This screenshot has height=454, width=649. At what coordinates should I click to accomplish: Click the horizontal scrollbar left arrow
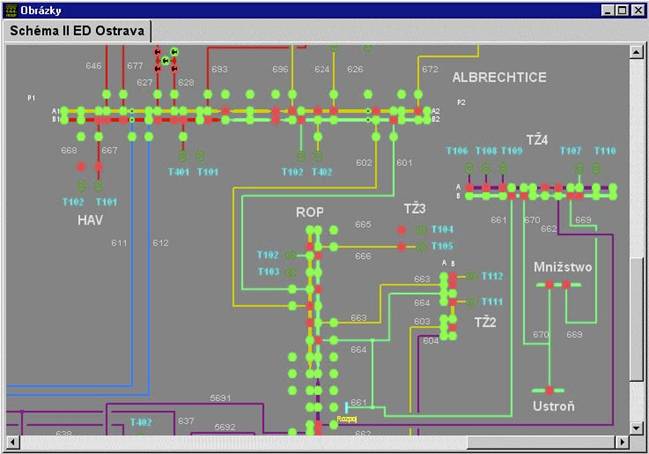[11, 441]
